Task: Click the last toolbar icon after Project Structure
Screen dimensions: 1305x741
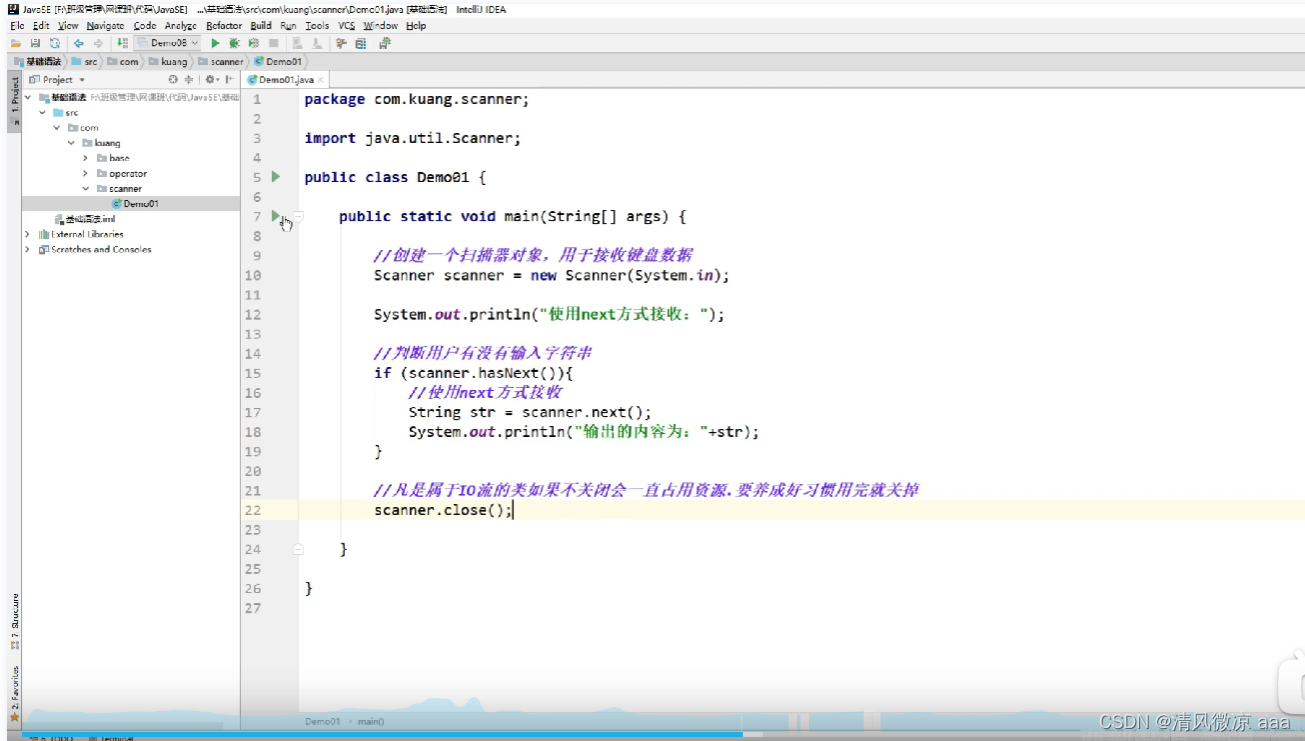Action: click(384, 43)
